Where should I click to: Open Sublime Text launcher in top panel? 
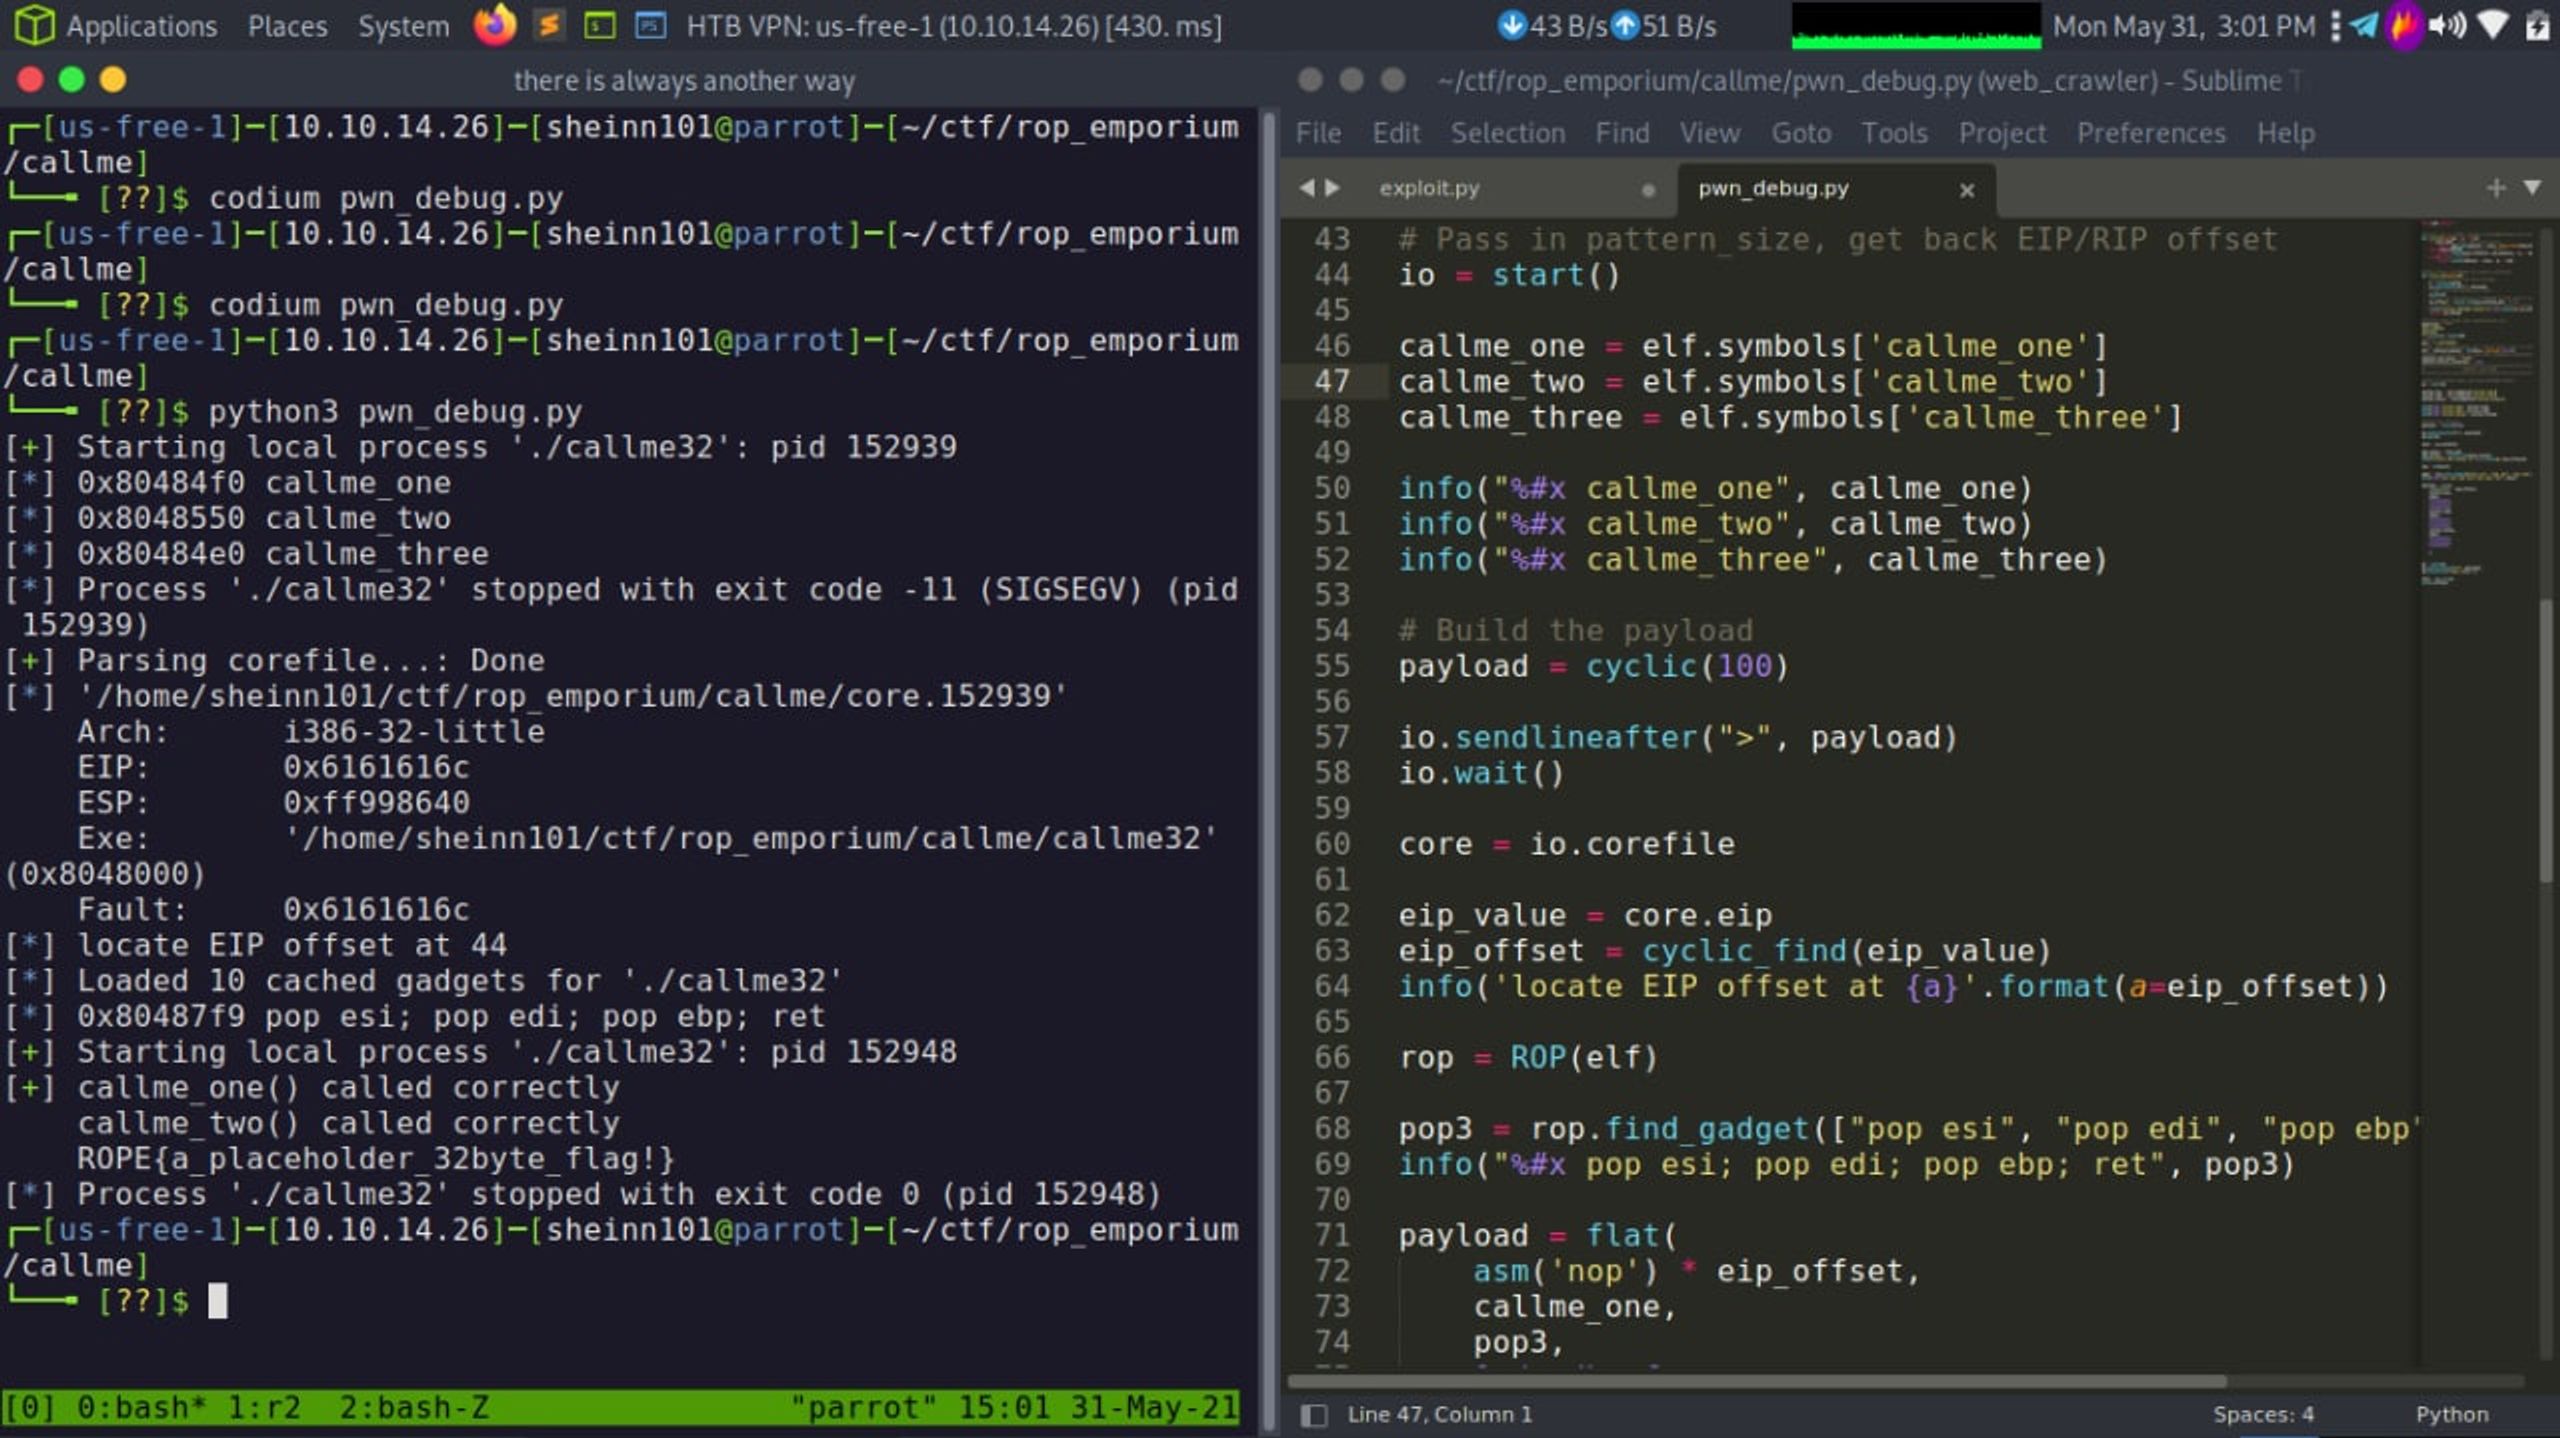click(549, 25)
